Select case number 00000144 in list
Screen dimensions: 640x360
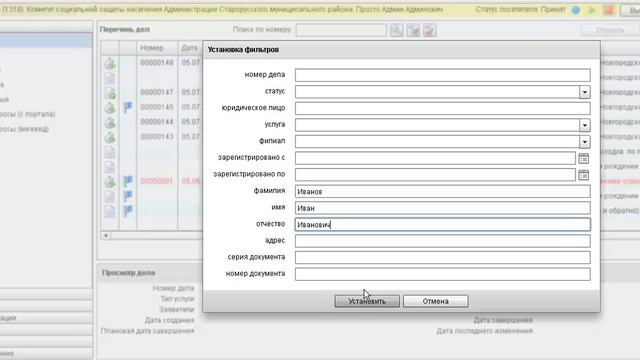pos(157,122)
